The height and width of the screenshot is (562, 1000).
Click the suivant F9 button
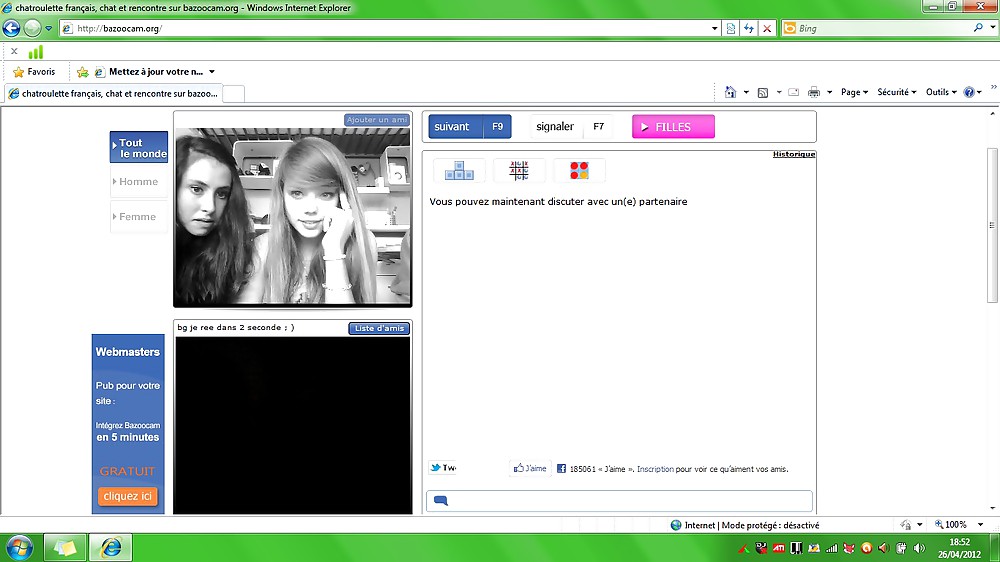pyautogui.click(x=470, y=126)
